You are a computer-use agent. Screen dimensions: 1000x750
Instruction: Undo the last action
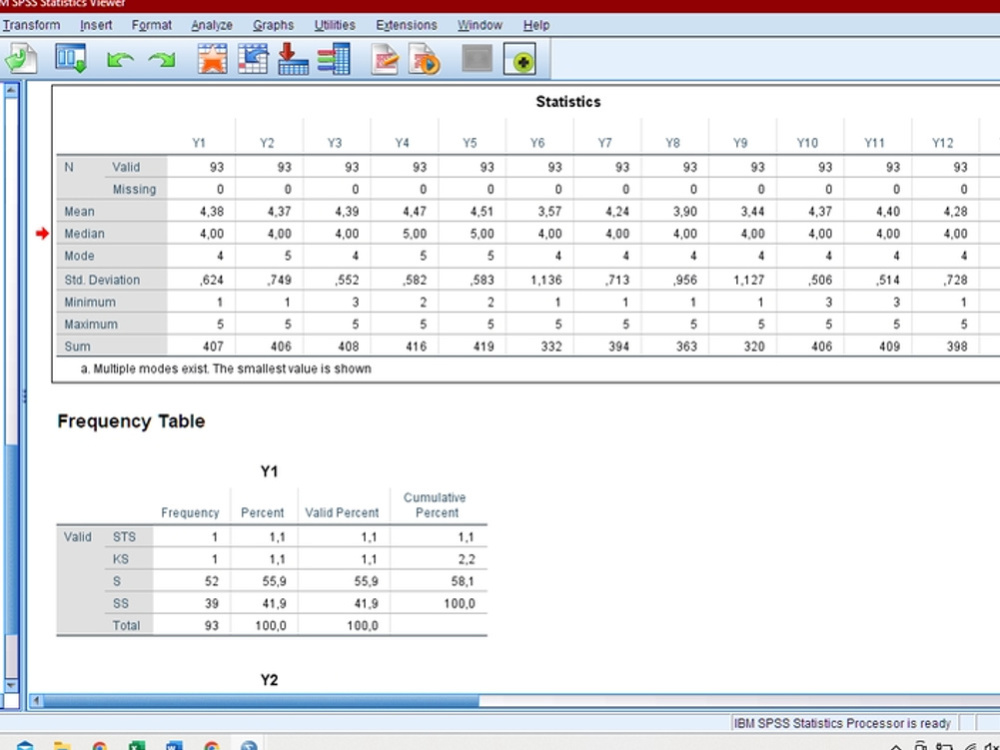click(x=120, y=59)
